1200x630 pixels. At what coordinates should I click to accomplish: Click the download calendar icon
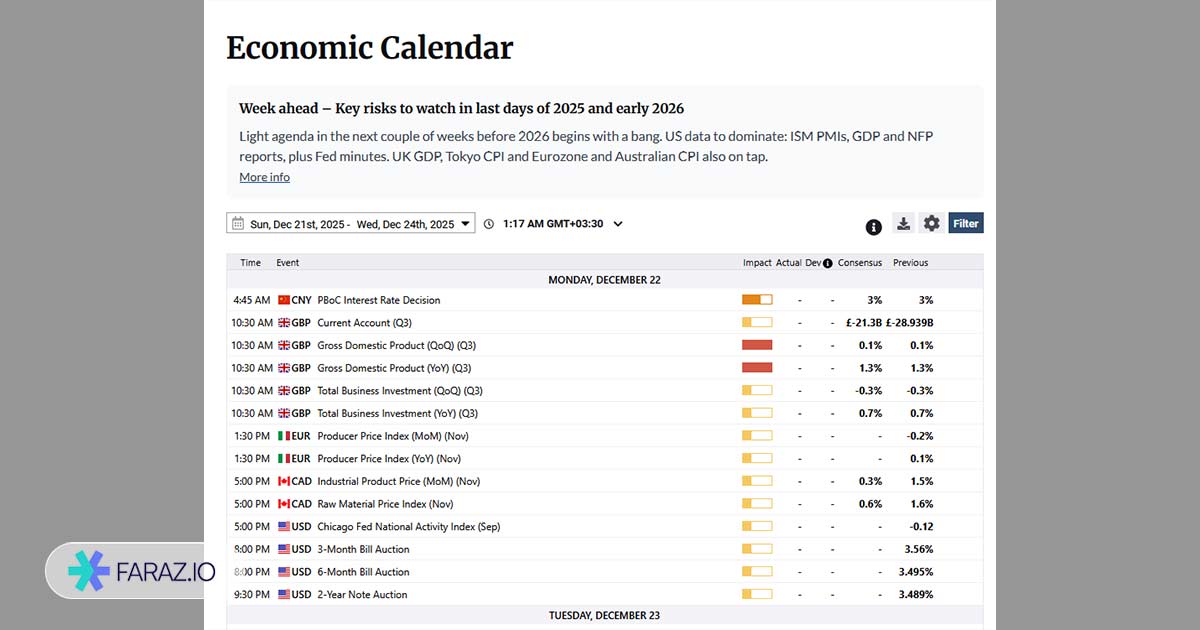pos(903,224)
